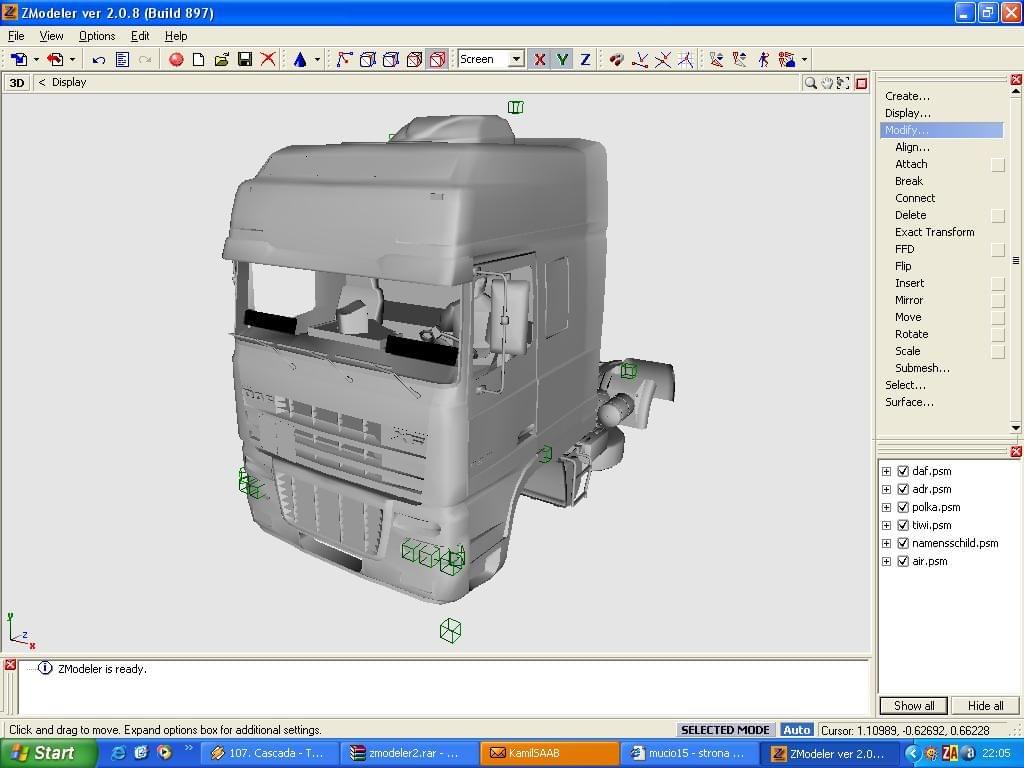Viewport: 1024px width, 768px height.
Task: Toggle visibility checkbox for daf.psm
Action: coord(903,471)
